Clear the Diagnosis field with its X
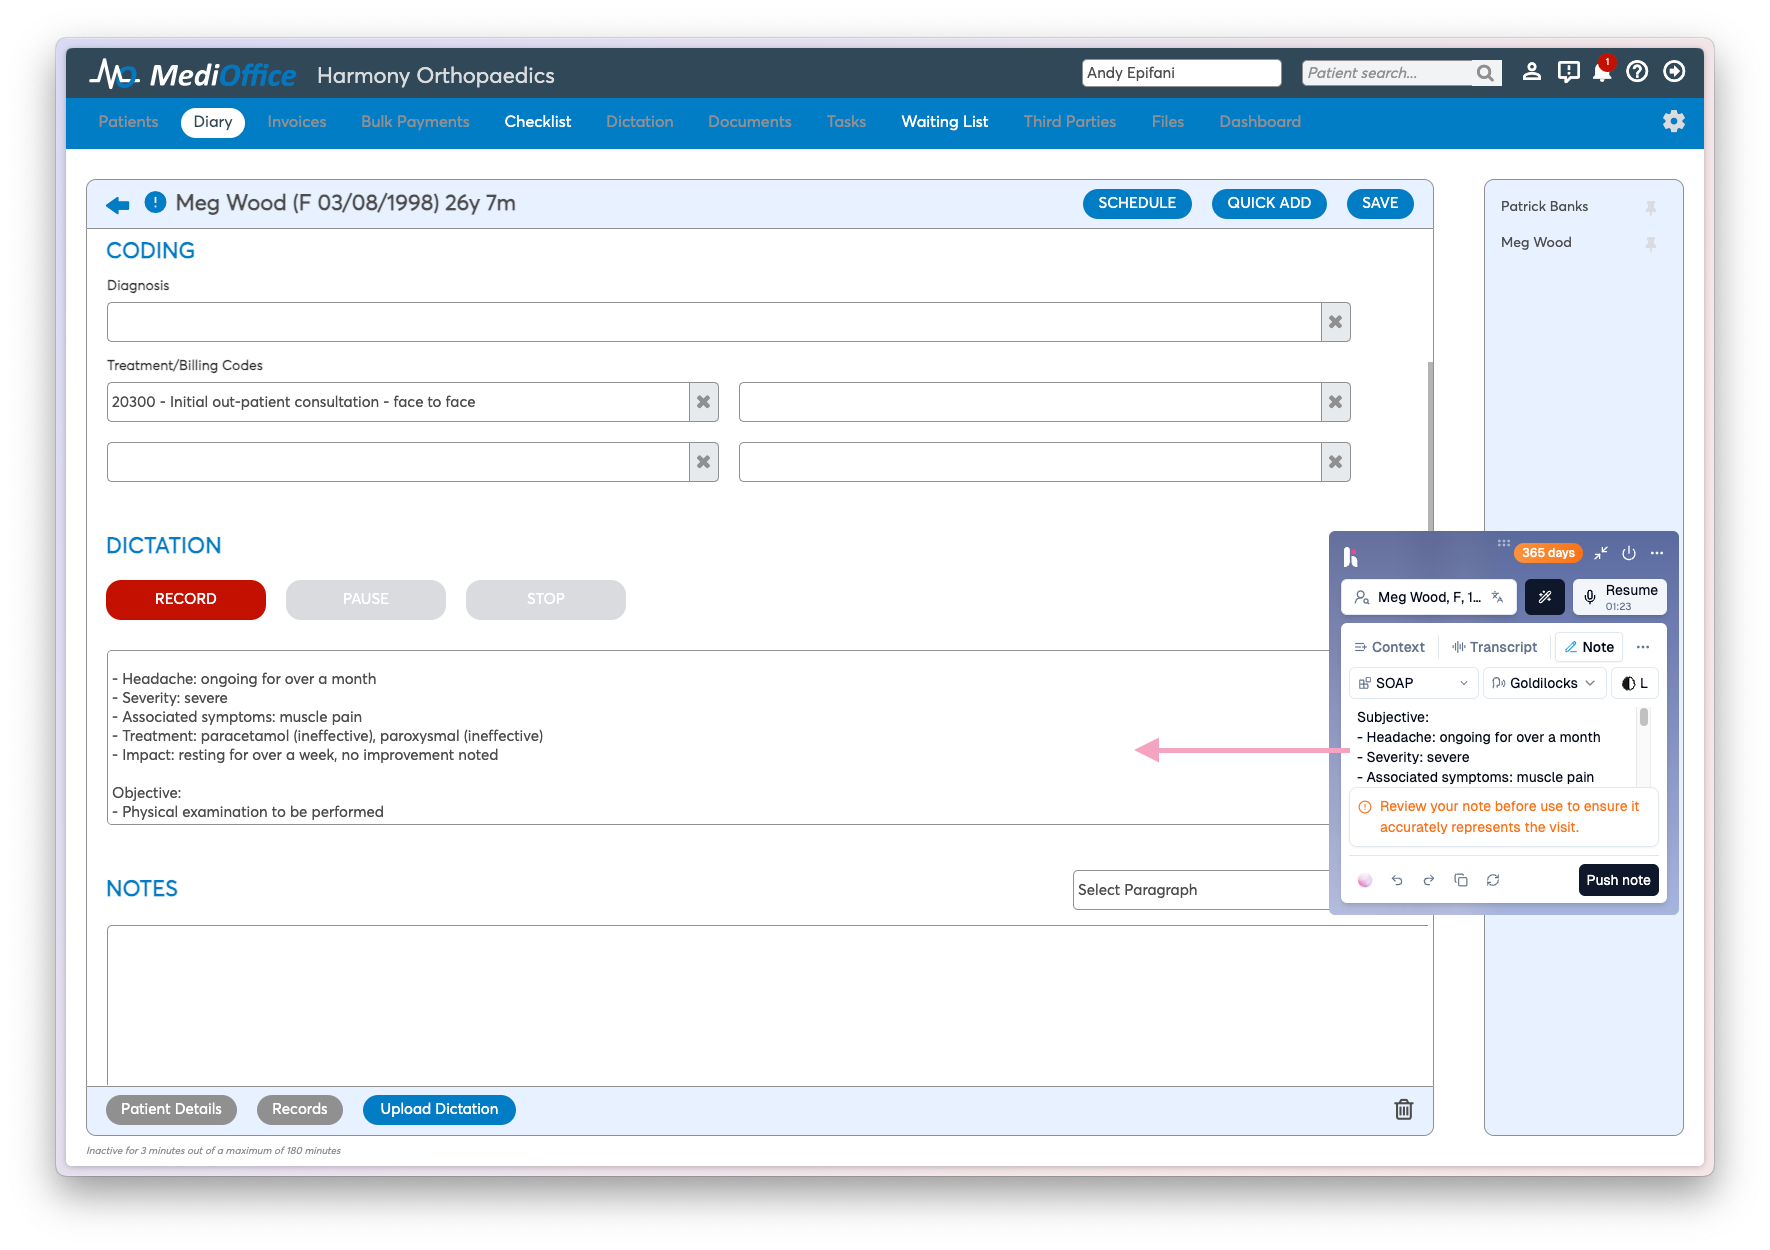This screenshot has width=1770, height=1250. (1335, 322)
